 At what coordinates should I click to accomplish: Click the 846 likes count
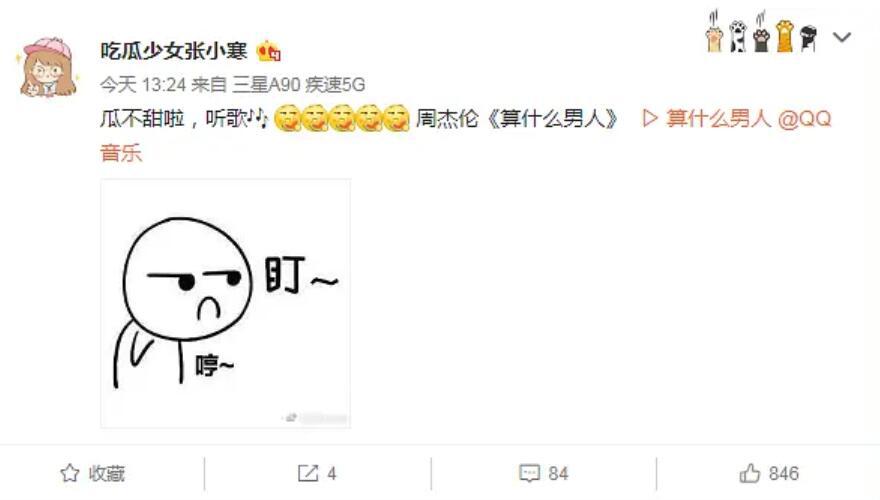tap(783, 474)
